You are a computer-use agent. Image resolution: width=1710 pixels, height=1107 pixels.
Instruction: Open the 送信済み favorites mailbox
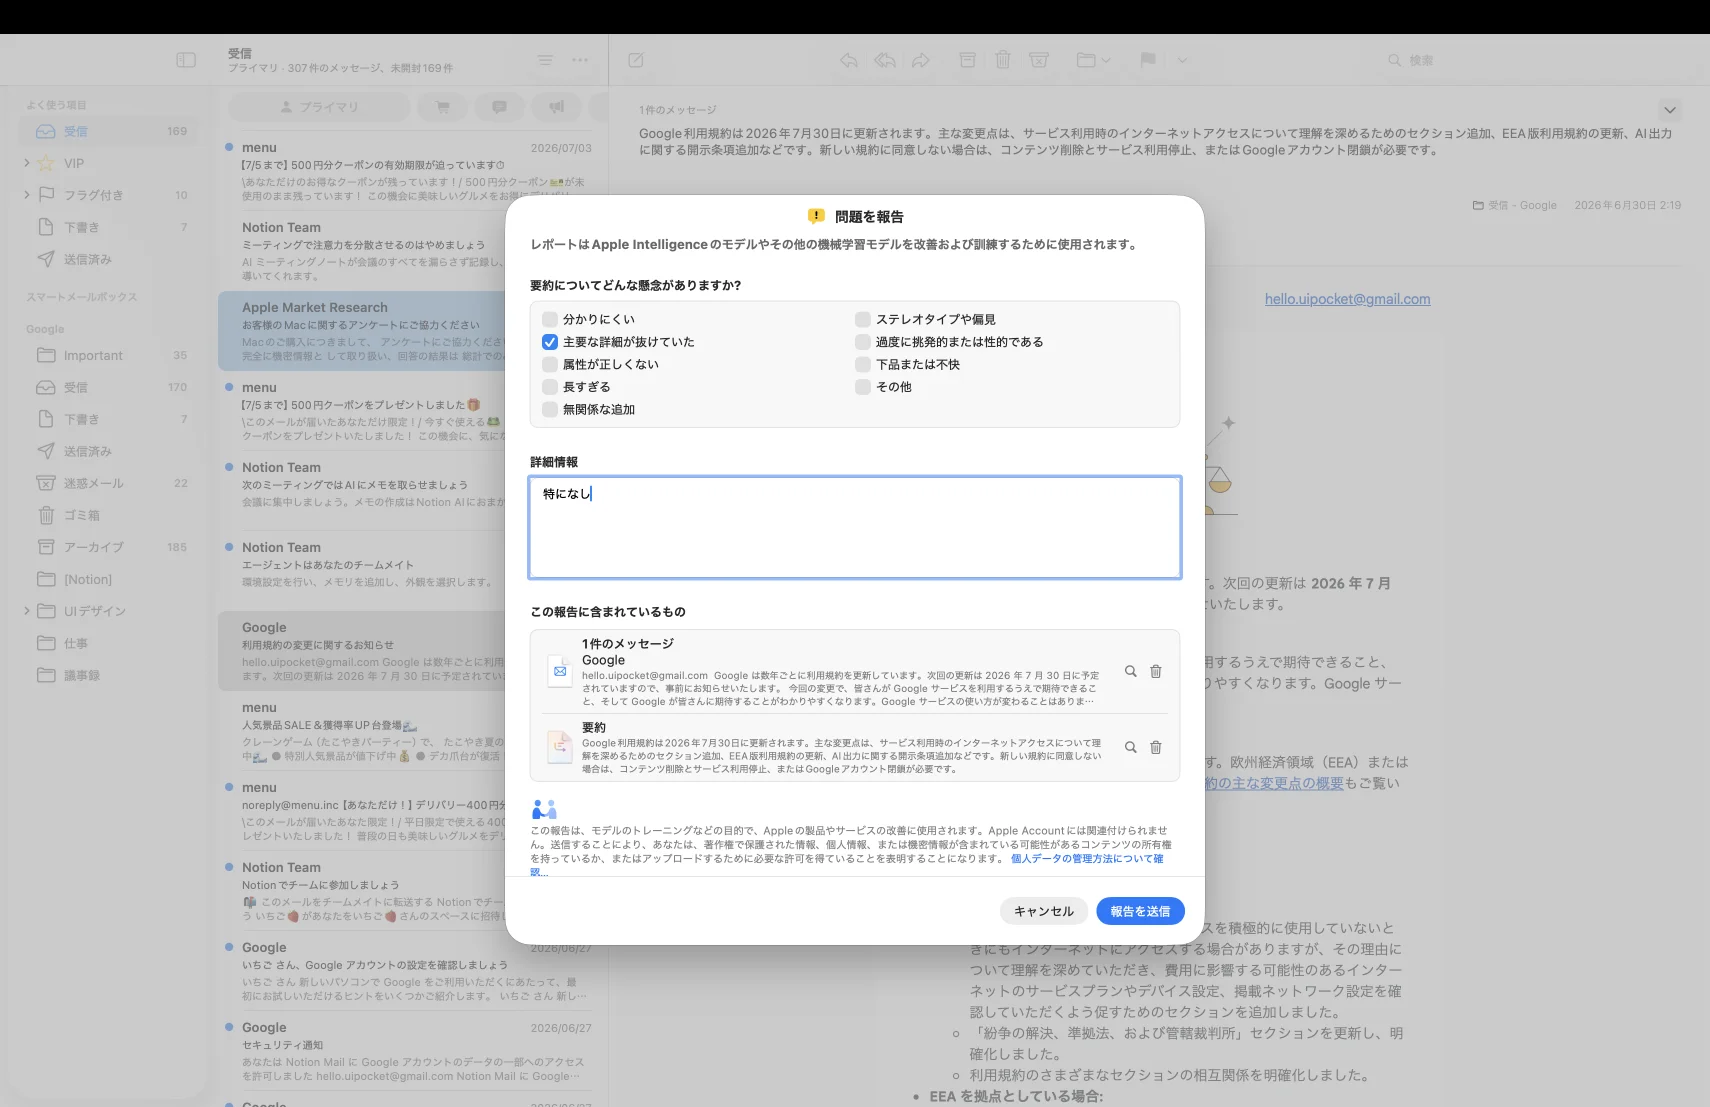109,259
